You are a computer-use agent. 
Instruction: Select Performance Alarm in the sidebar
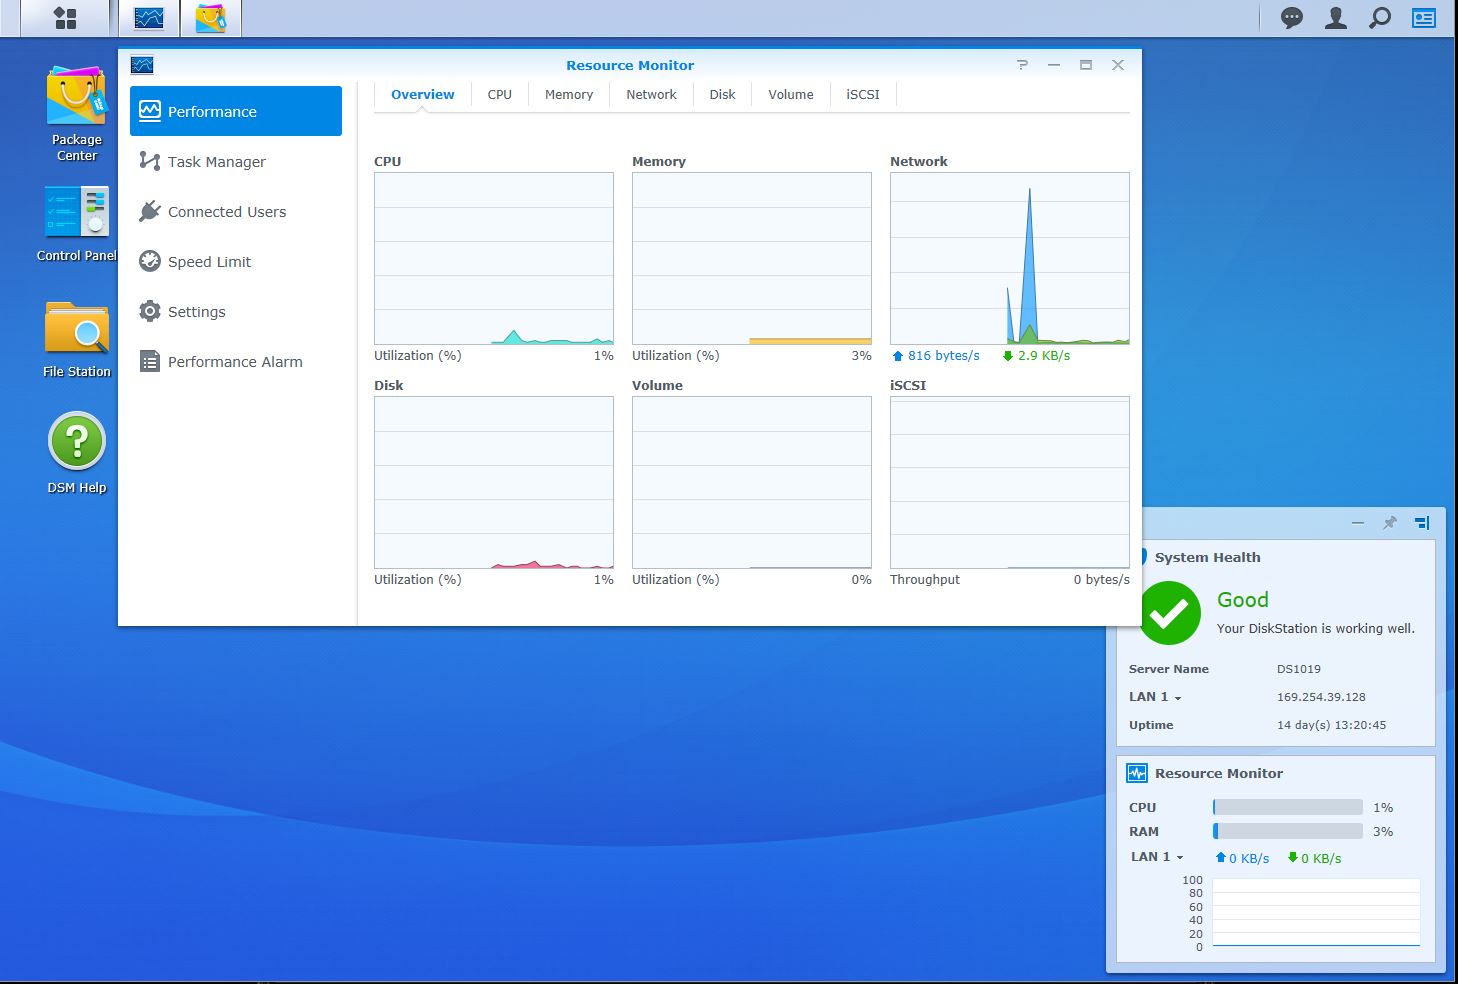234,362
